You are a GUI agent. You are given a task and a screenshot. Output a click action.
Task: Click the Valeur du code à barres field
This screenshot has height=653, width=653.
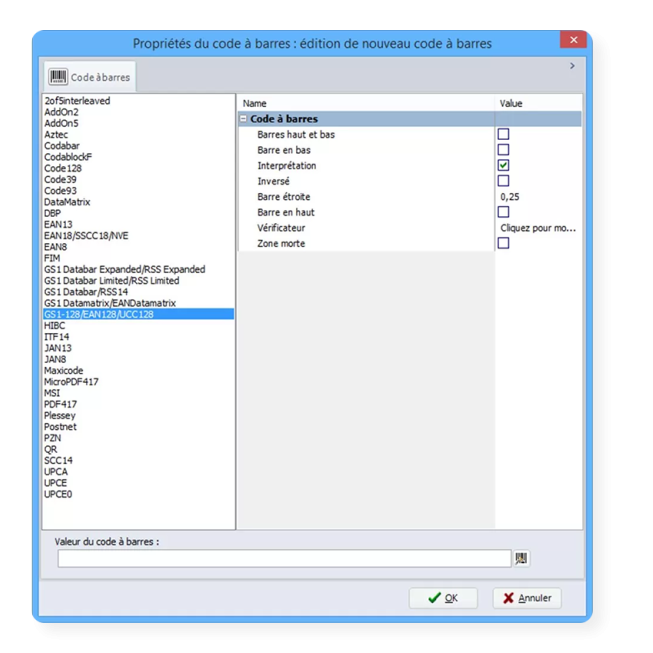(x=284, y=559)
